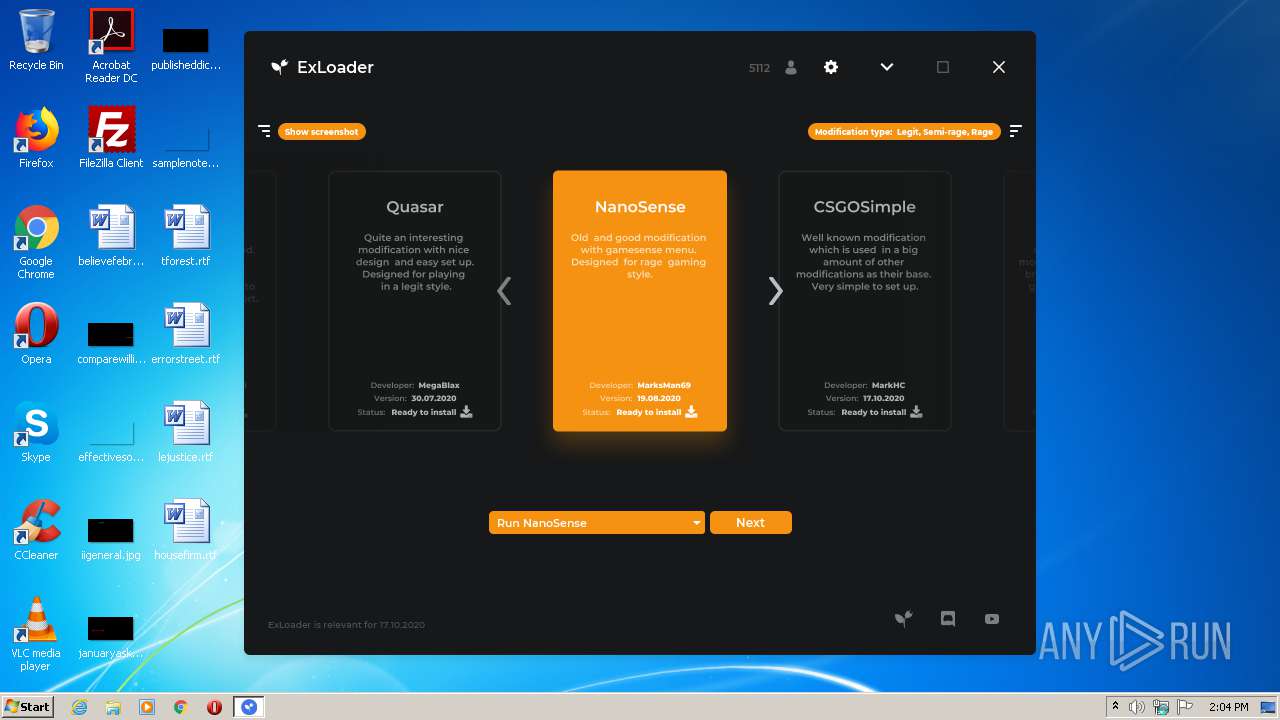Image resolution: width=1280 pixels, height=720 pixels.
Task: Open the chat community icon in the footer
Action: pos(948,619)
